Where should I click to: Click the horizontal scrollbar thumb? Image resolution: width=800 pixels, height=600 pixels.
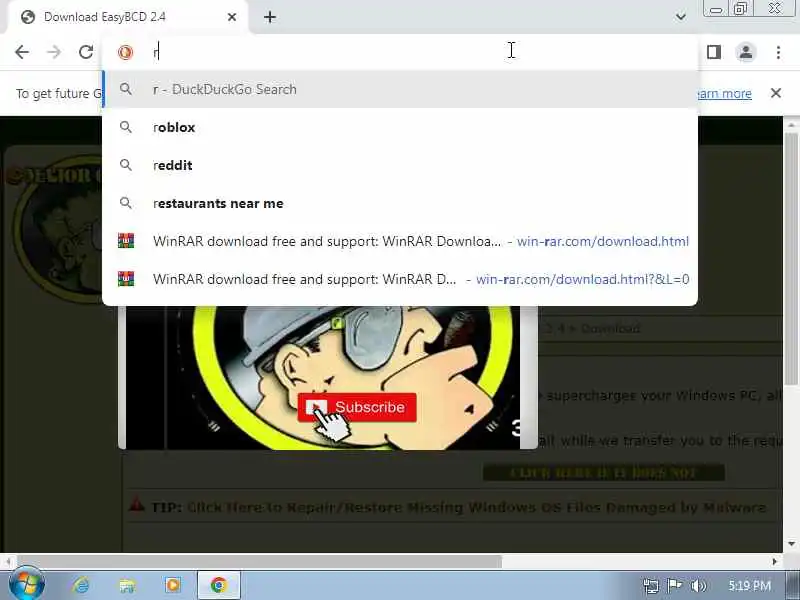click(259, 562)
